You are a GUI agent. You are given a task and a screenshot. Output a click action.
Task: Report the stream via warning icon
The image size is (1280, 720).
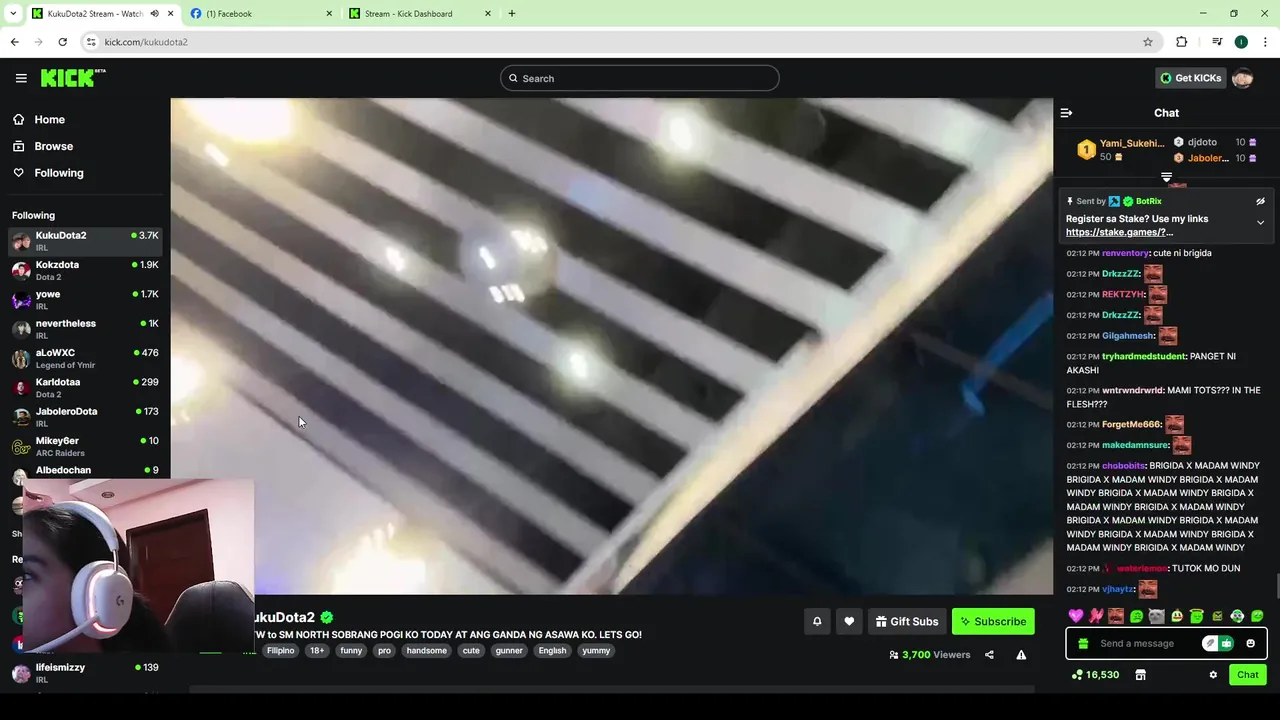point(1021,655)
